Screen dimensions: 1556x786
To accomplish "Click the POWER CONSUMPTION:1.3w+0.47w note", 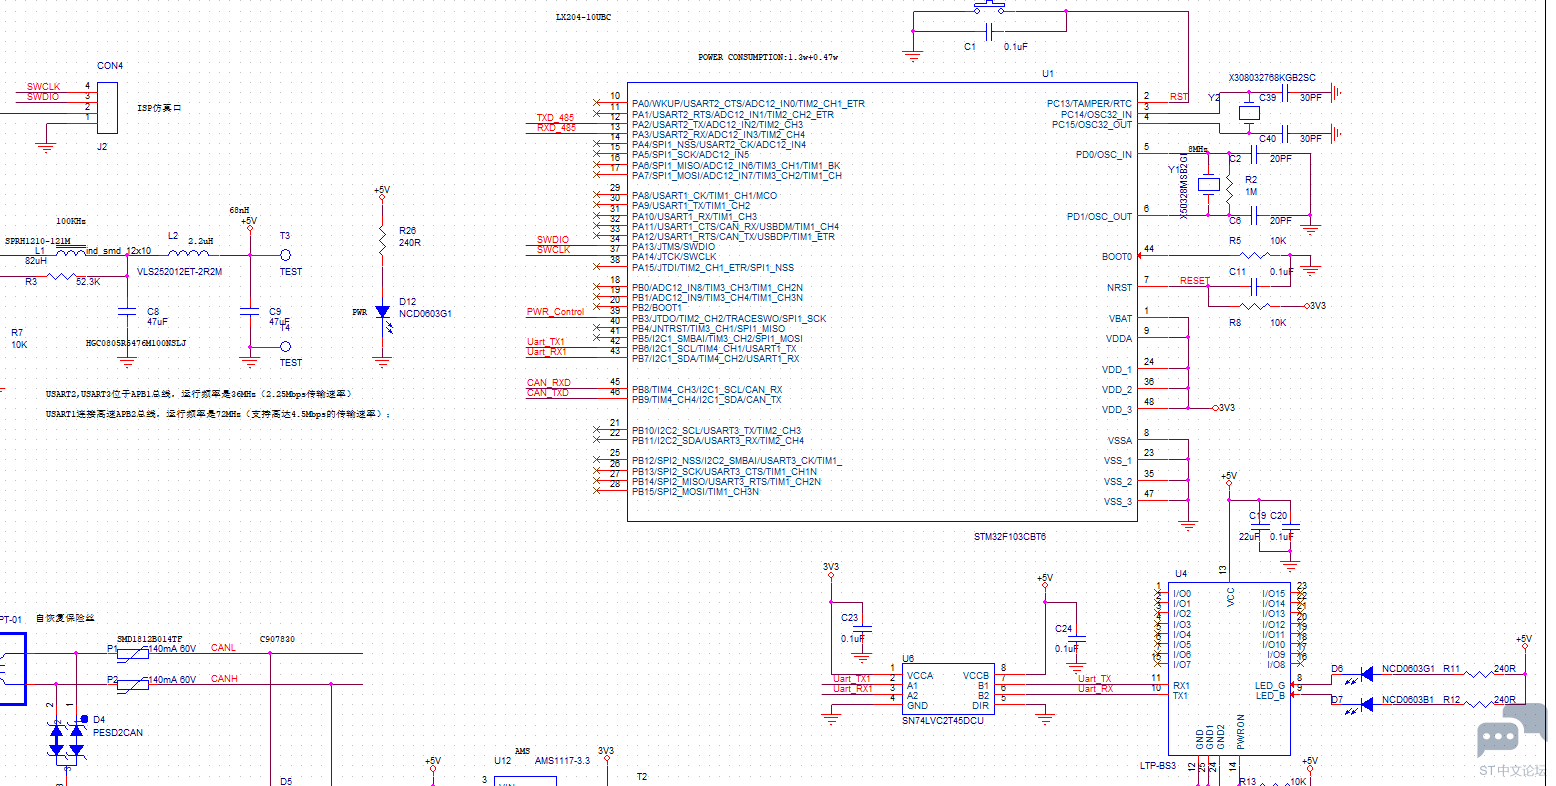I will pos(768,57).
